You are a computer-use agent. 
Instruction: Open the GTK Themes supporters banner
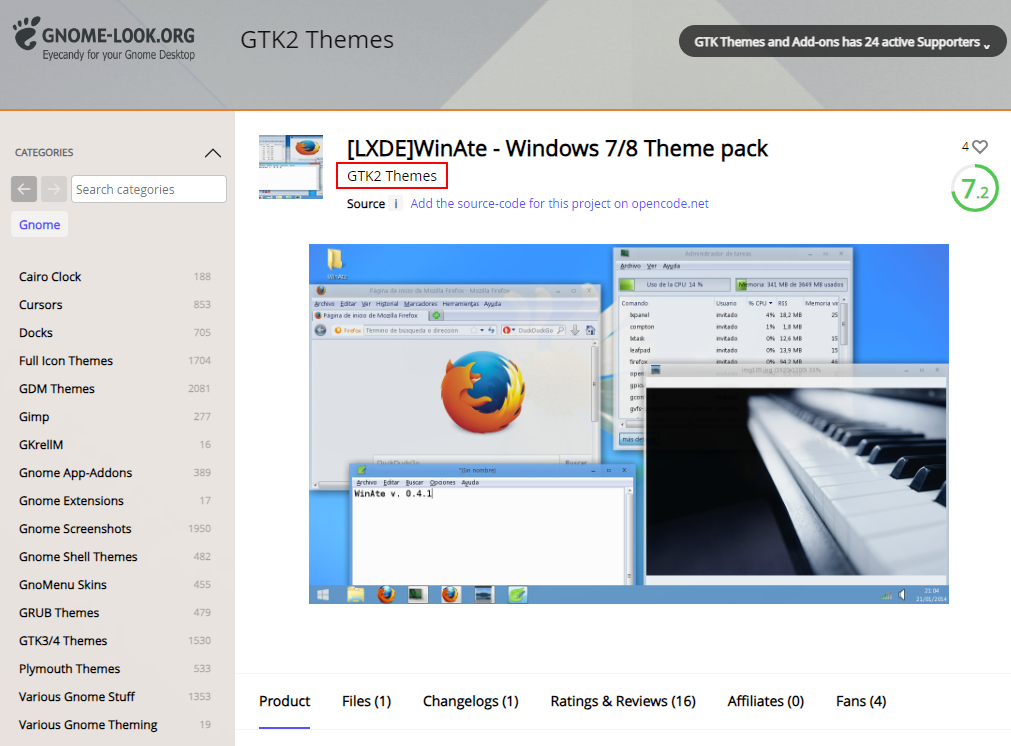(842, 42)
